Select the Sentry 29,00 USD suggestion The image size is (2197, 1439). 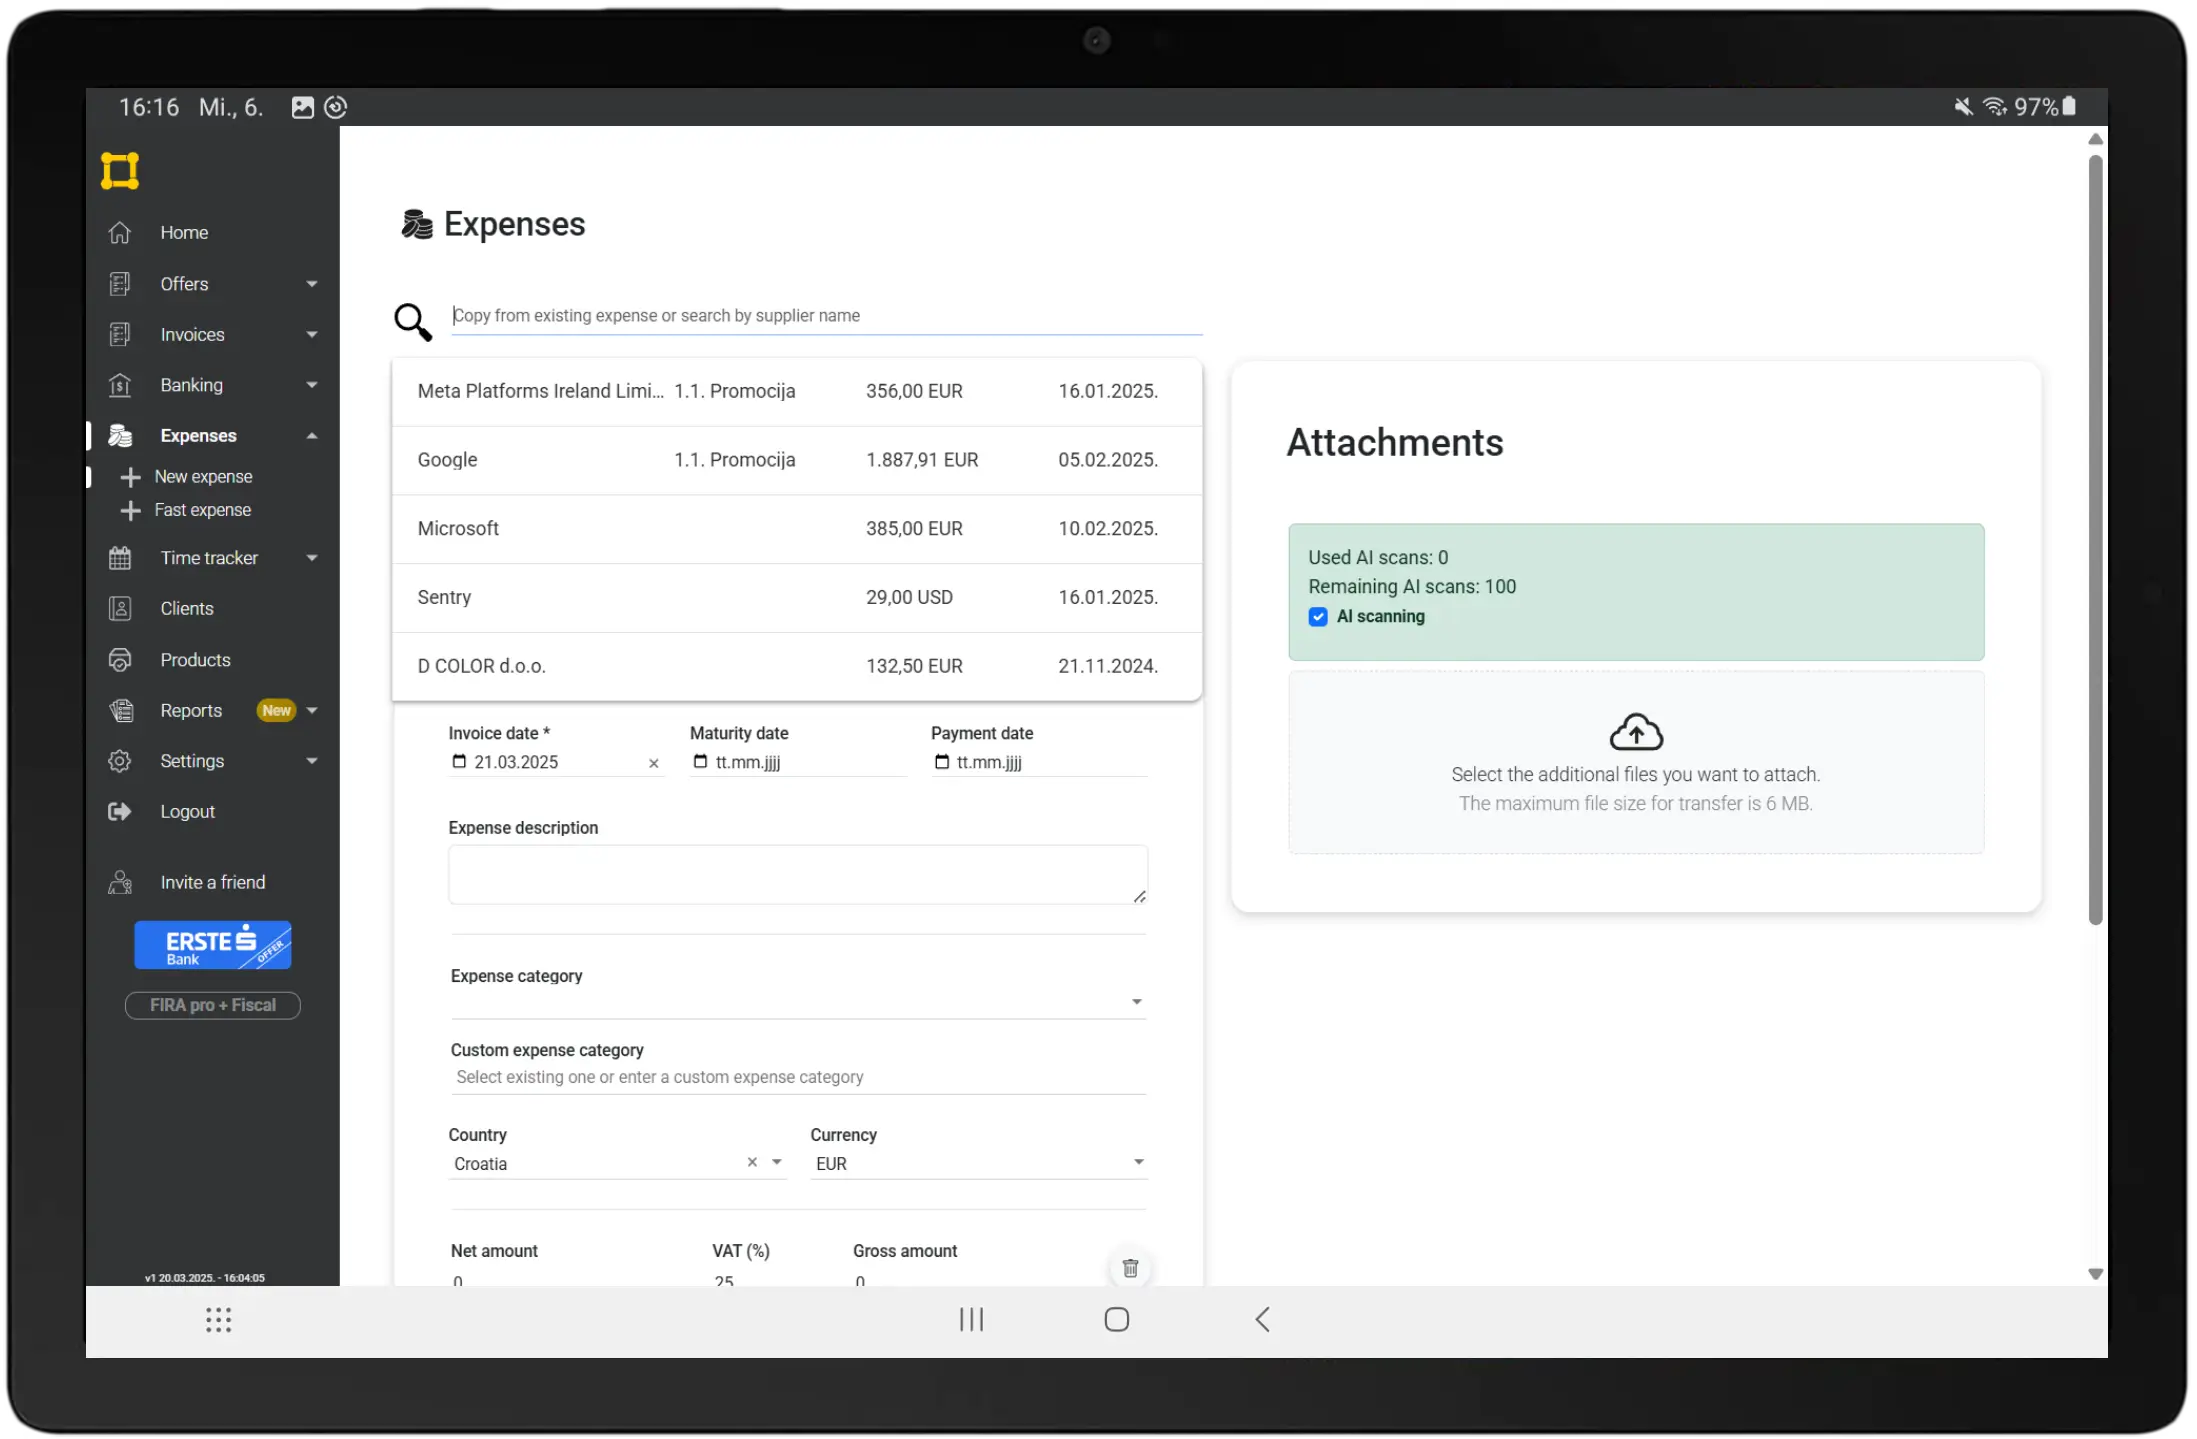797,598
